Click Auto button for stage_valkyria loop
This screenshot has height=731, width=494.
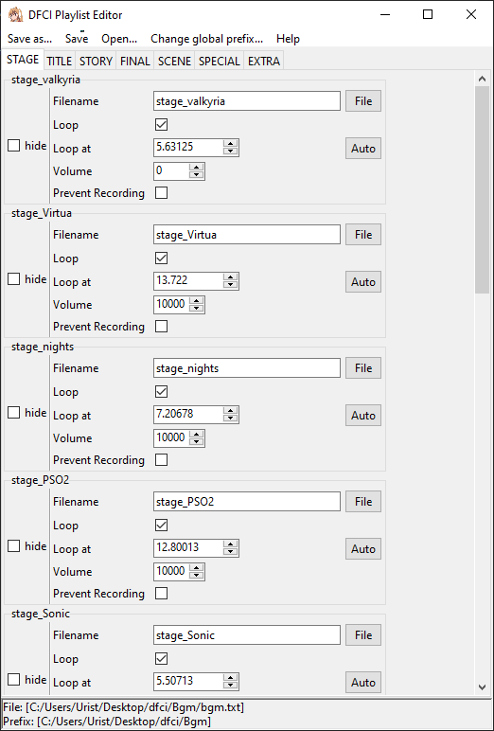coord(363,148)
